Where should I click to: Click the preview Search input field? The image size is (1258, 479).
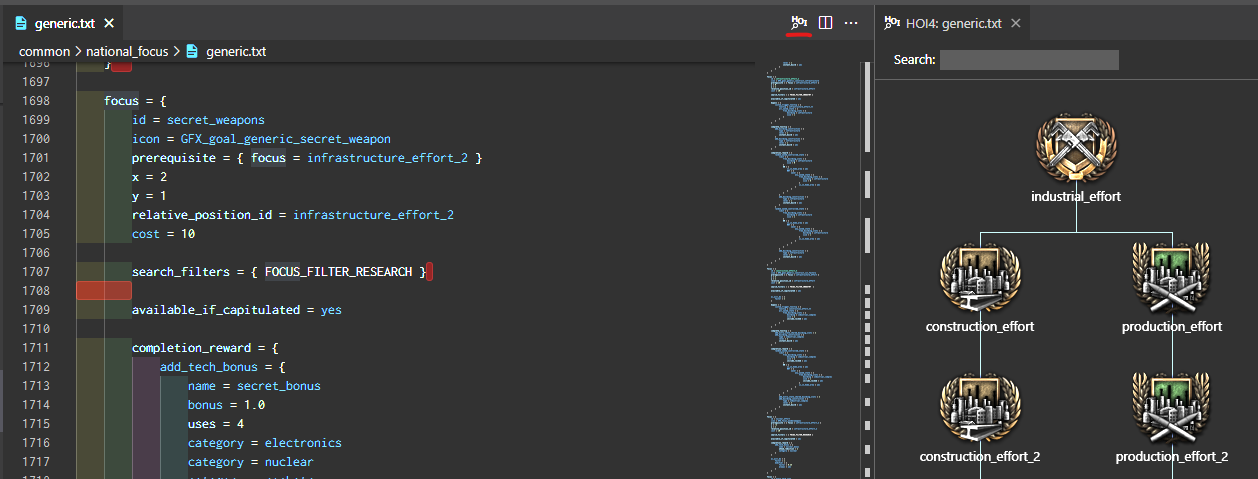pyautogui.click(x=1029, y=60)
